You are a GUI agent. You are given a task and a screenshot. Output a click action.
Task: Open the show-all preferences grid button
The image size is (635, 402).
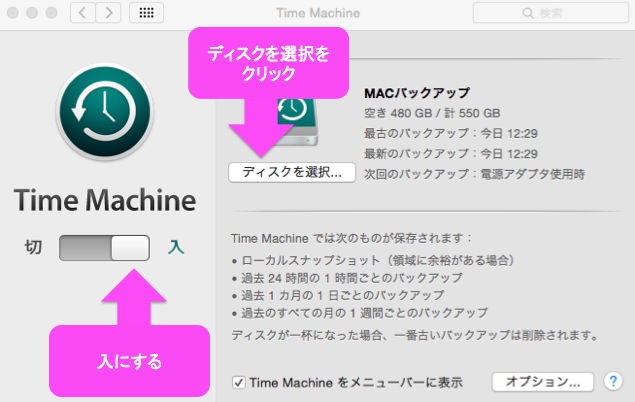pyautogui.click(x=146, y=13)
